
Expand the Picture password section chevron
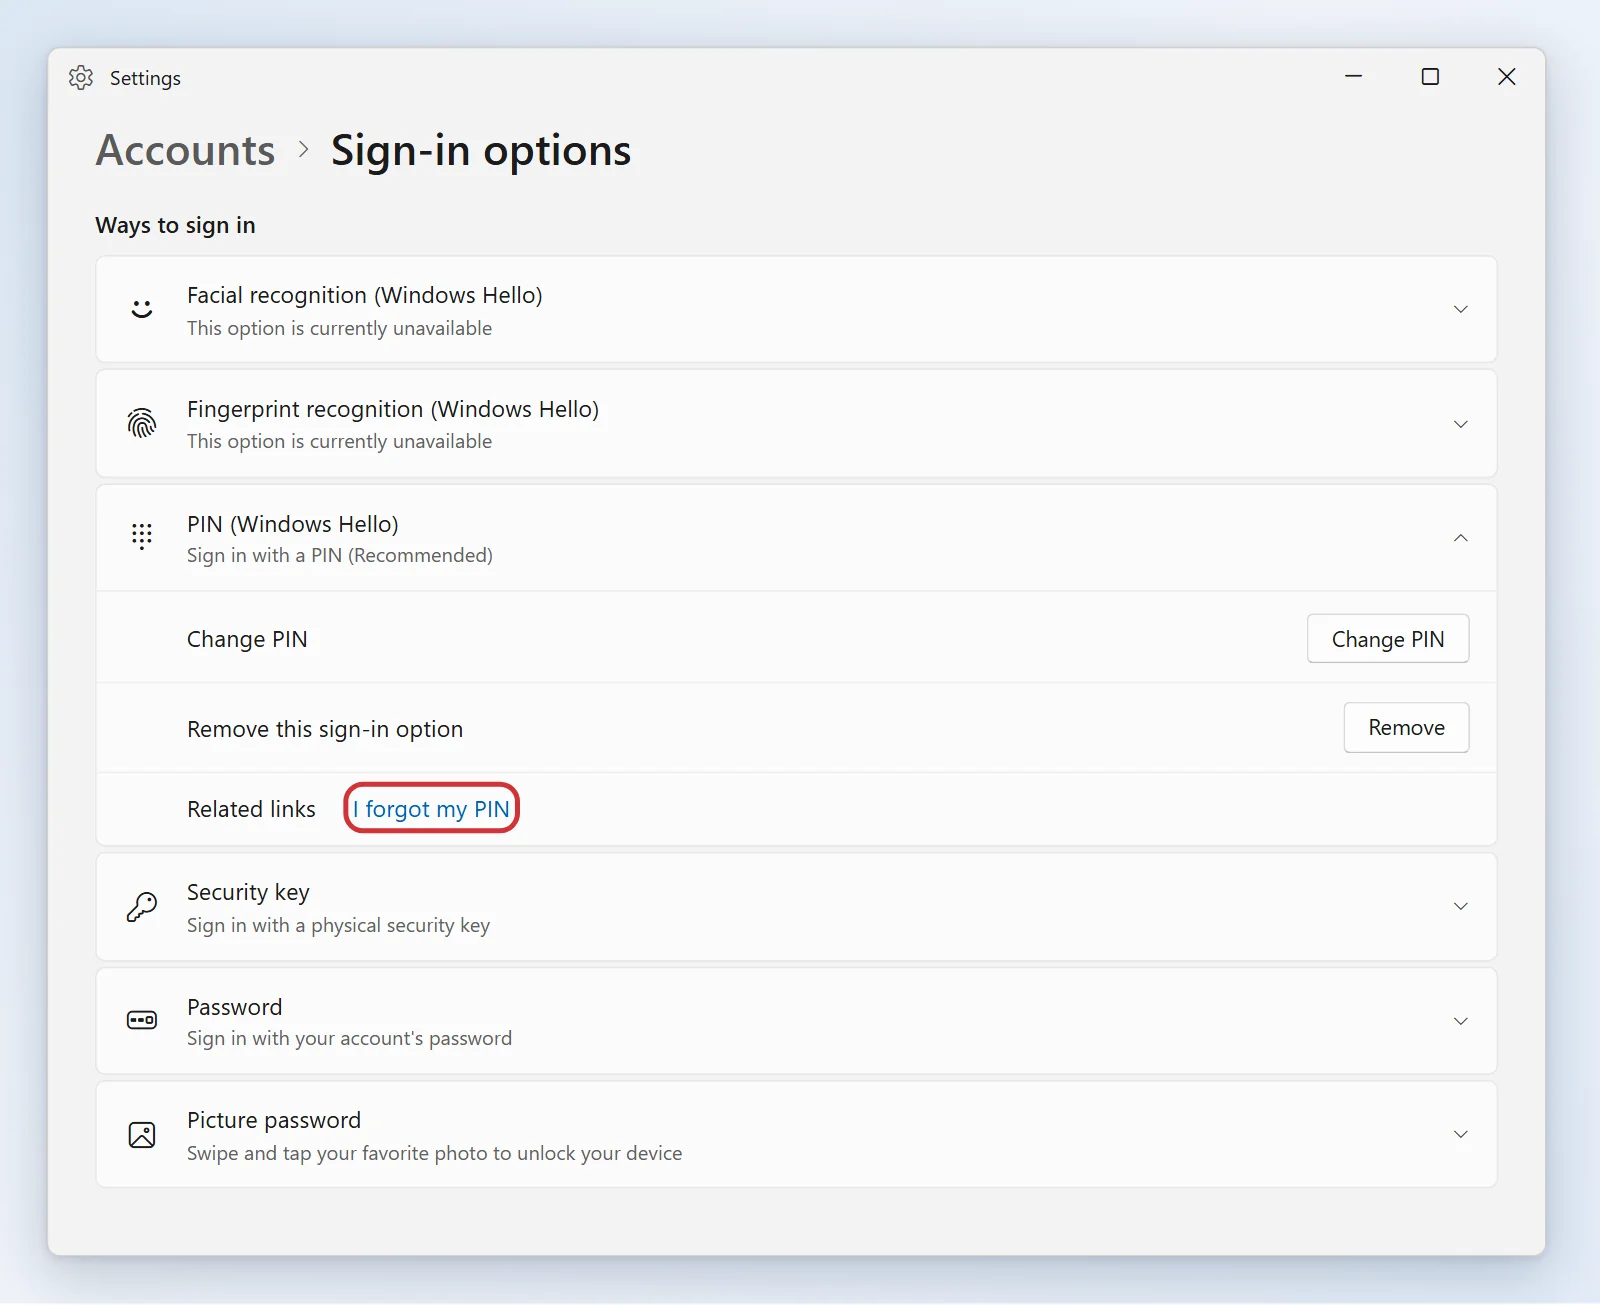(x=1461, y=1135)
